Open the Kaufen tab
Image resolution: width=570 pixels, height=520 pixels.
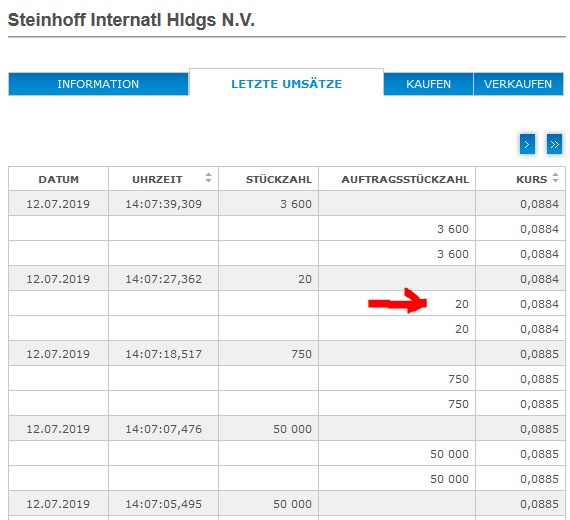click(428, 84)
